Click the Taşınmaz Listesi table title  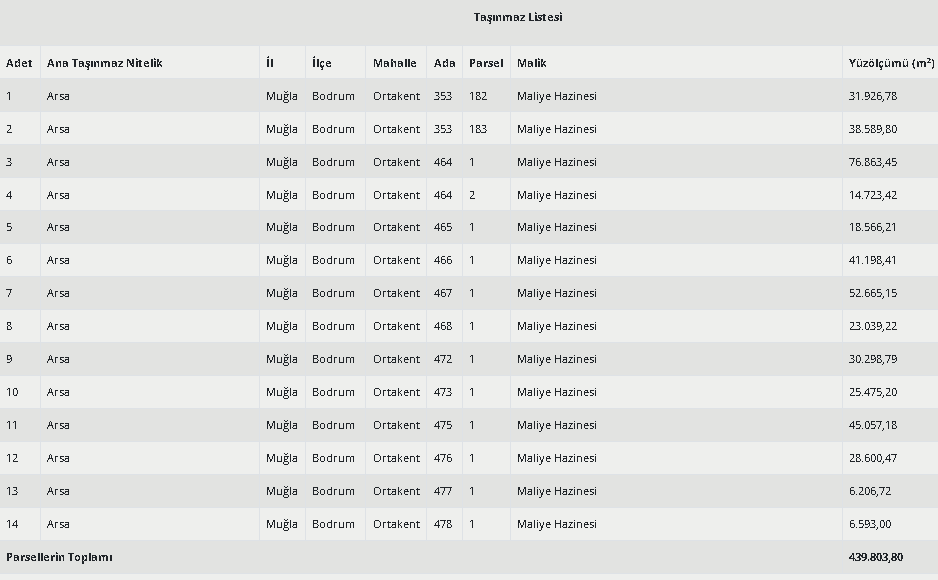(518, 17)
